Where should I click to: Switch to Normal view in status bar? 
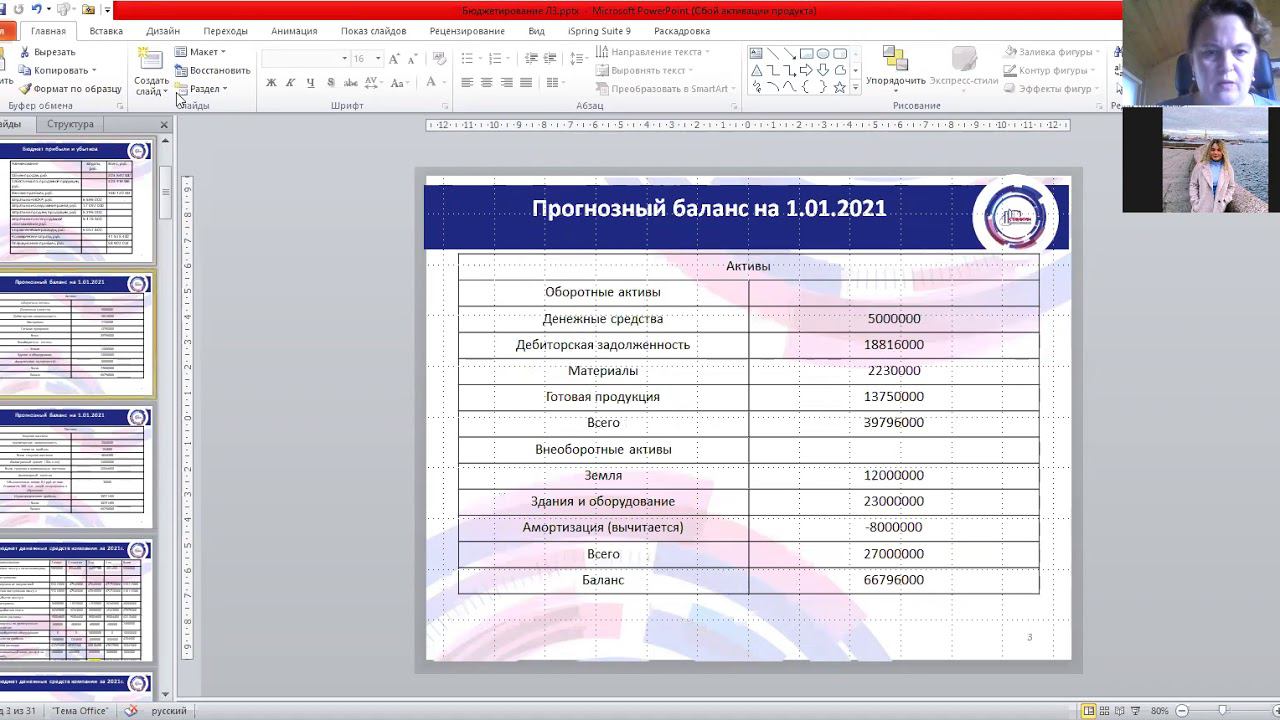(x=1089, y=711)
